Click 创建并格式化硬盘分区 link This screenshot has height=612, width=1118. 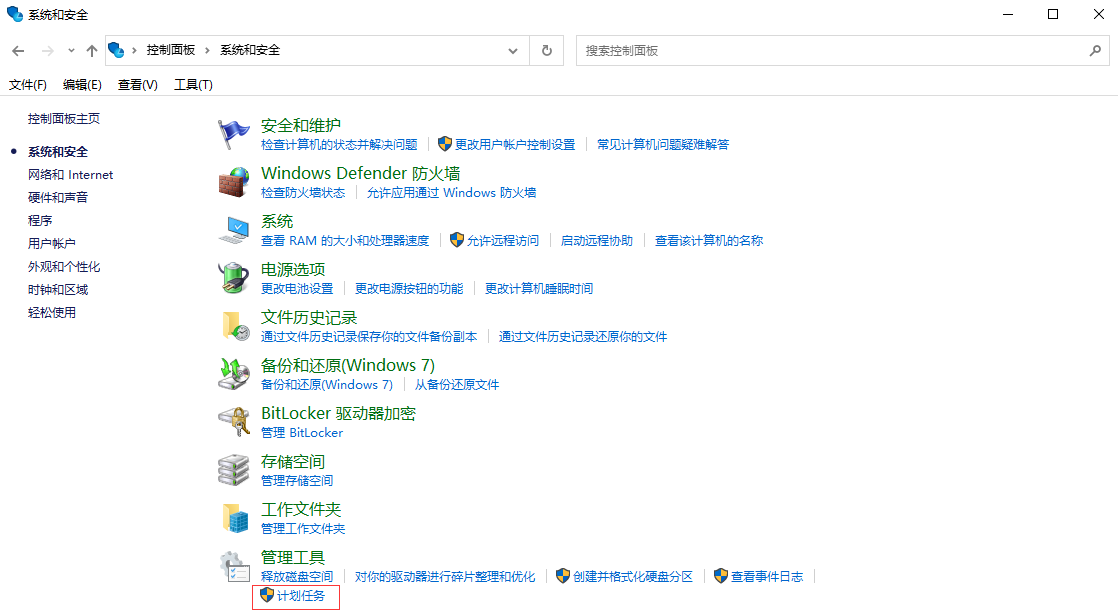click(x=633, y=576)
